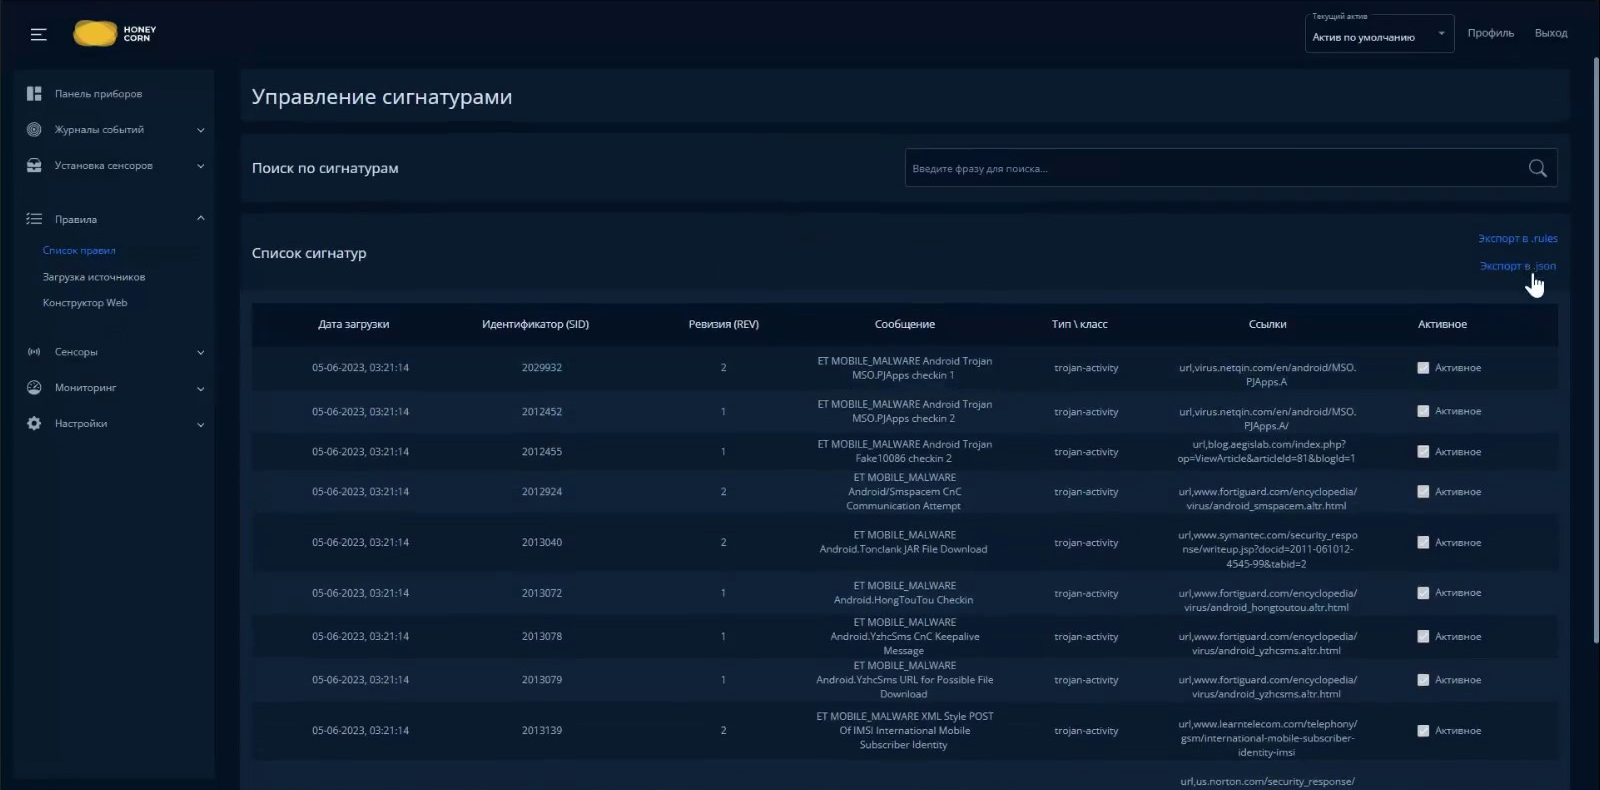1600x790 pixels.
Task: Click the search magnifier icon
Action: [x=1537, y=169]
